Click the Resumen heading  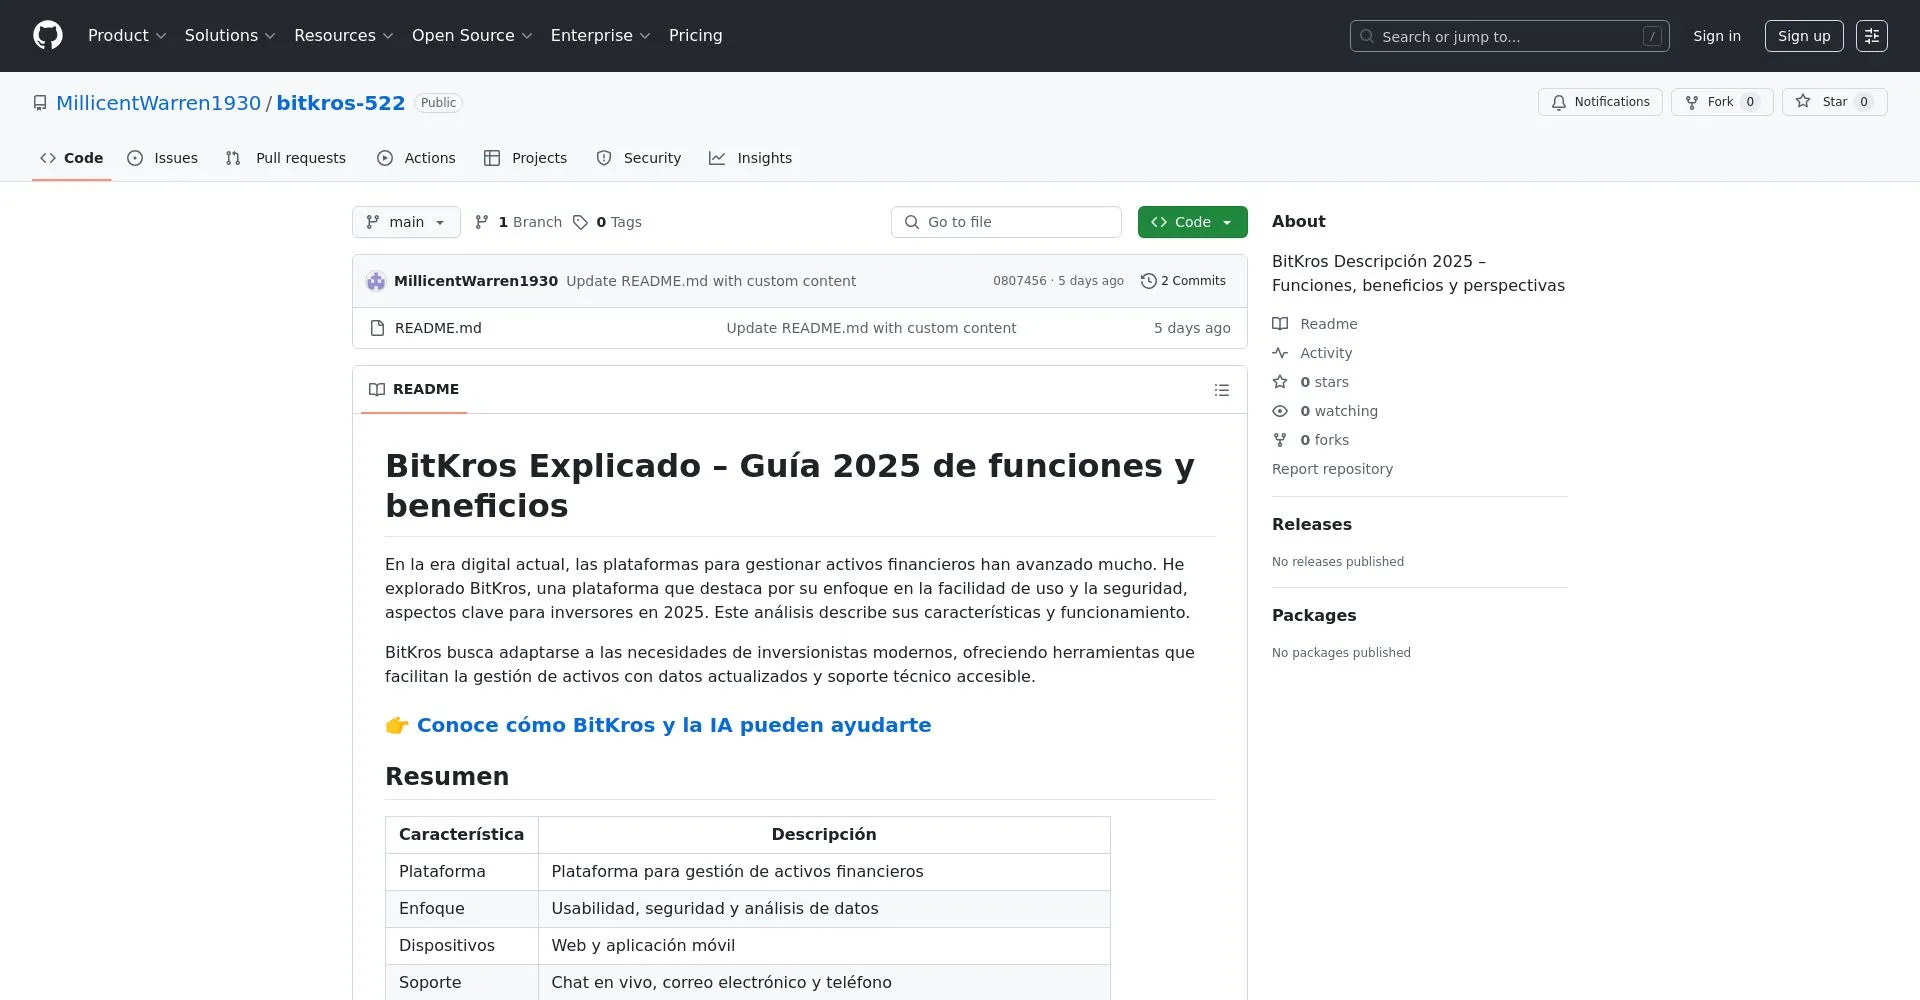tap(447, 776)
